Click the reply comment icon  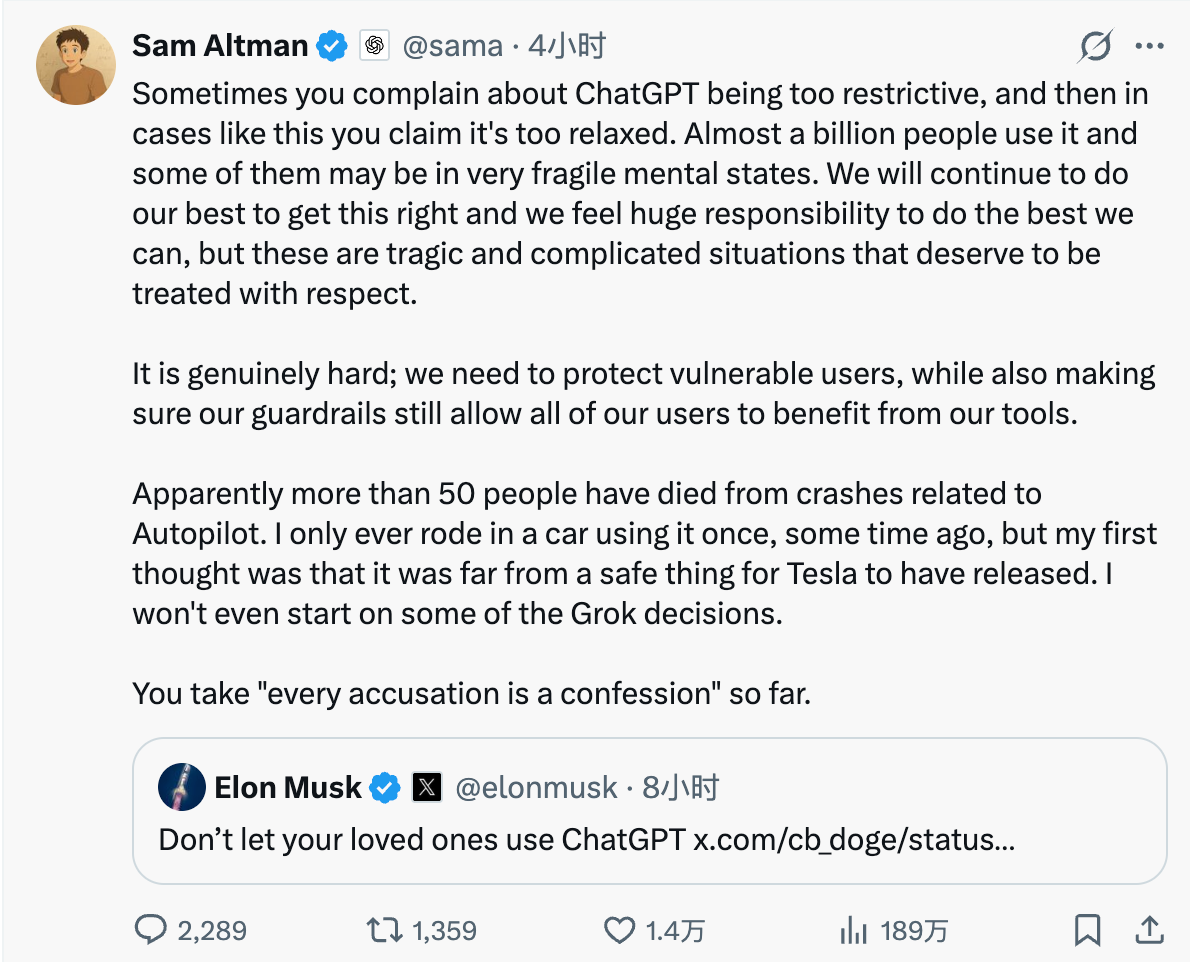point(150,930)
